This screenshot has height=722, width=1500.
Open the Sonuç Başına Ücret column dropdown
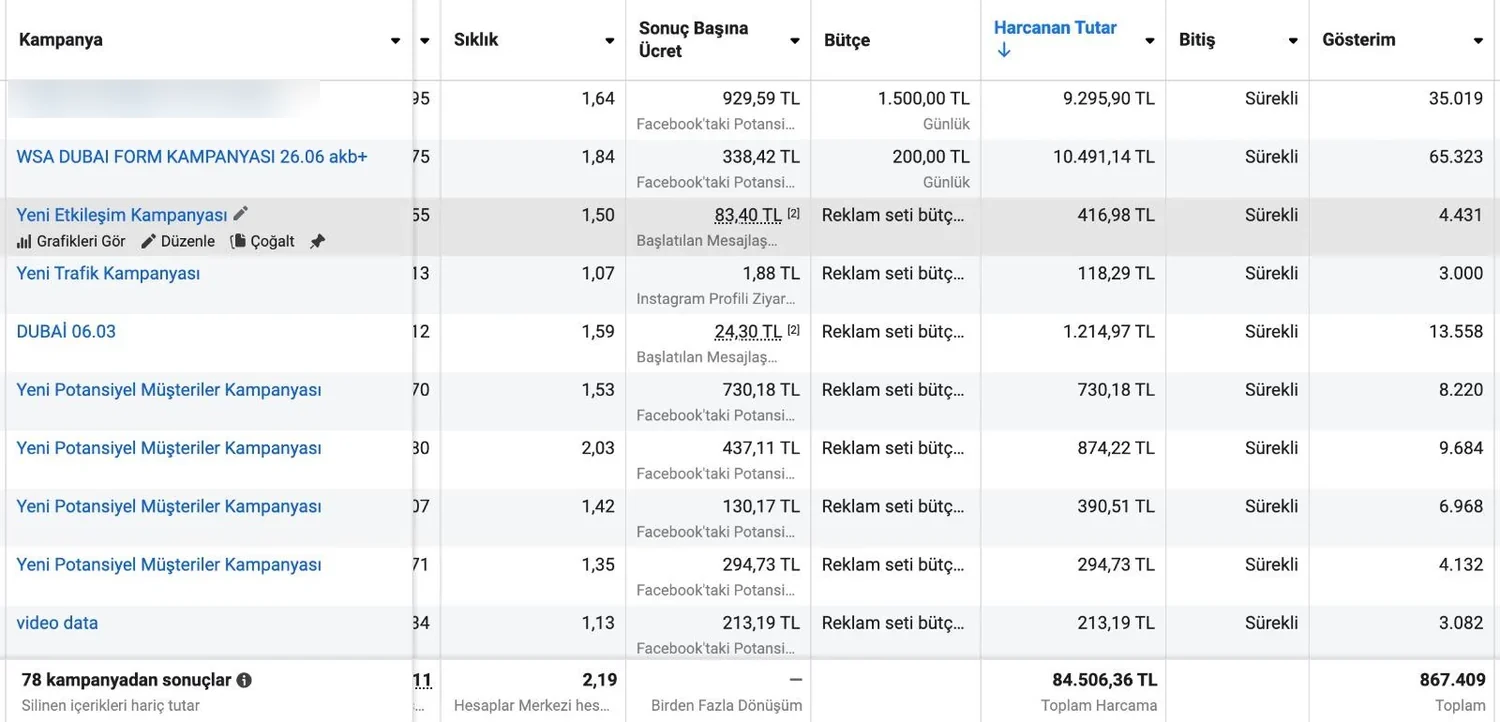coord(795,41)
